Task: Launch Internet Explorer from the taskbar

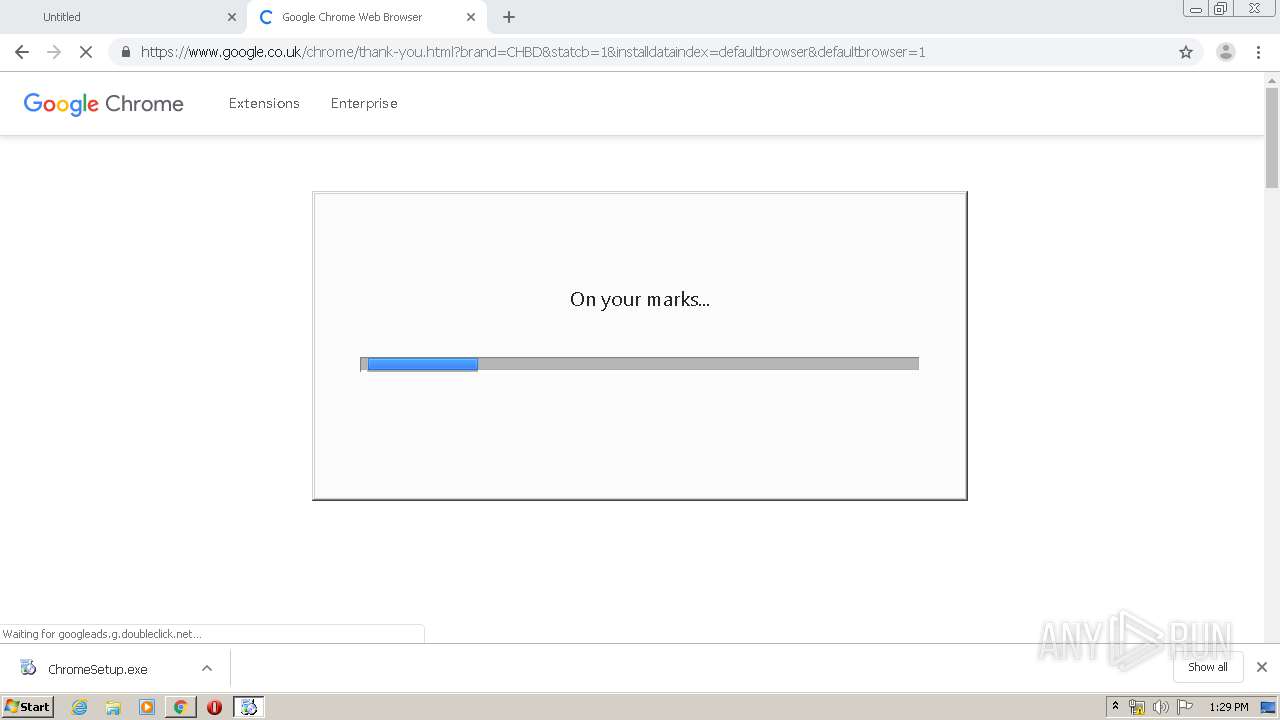Action: (x=80, y=707)
